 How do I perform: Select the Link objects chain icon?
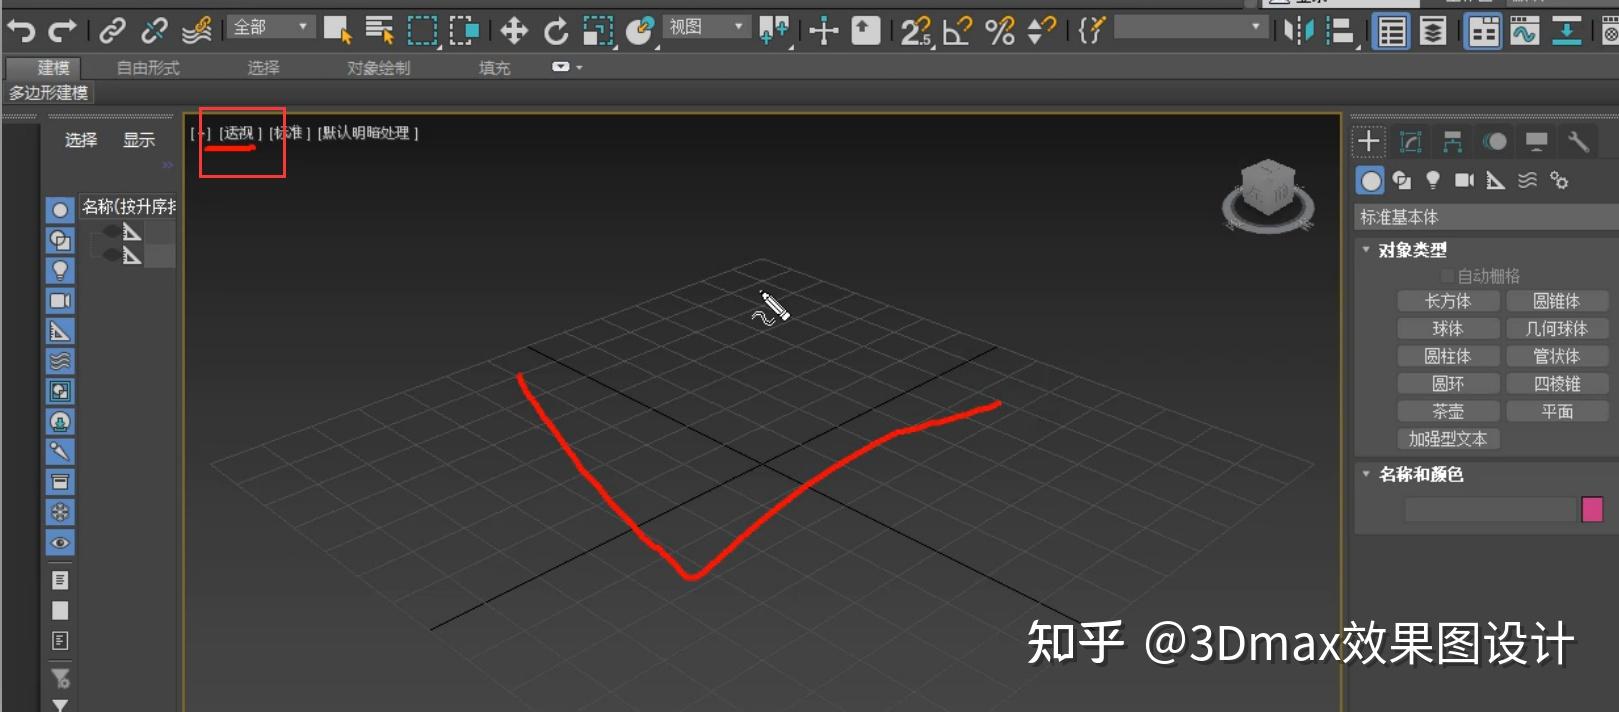click(x=112, y=31)
